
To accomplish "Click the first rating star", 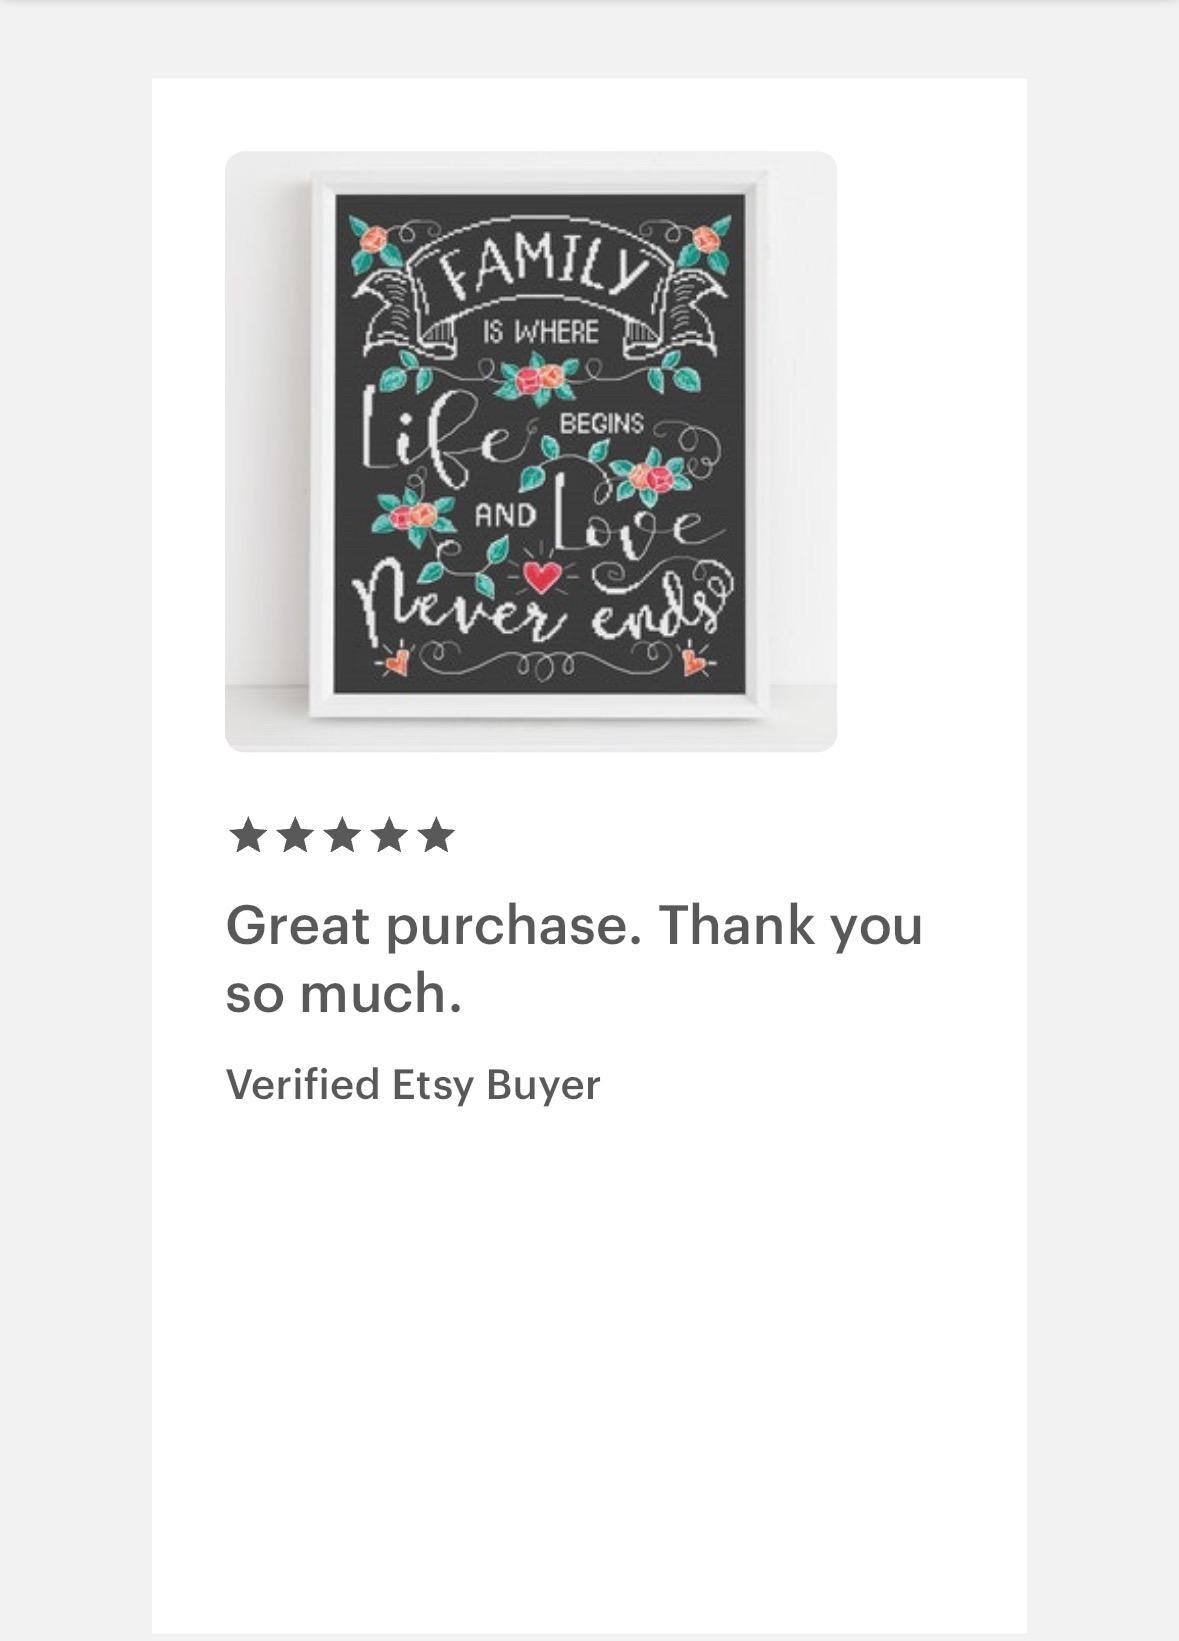I will click(x=247, y=835).
